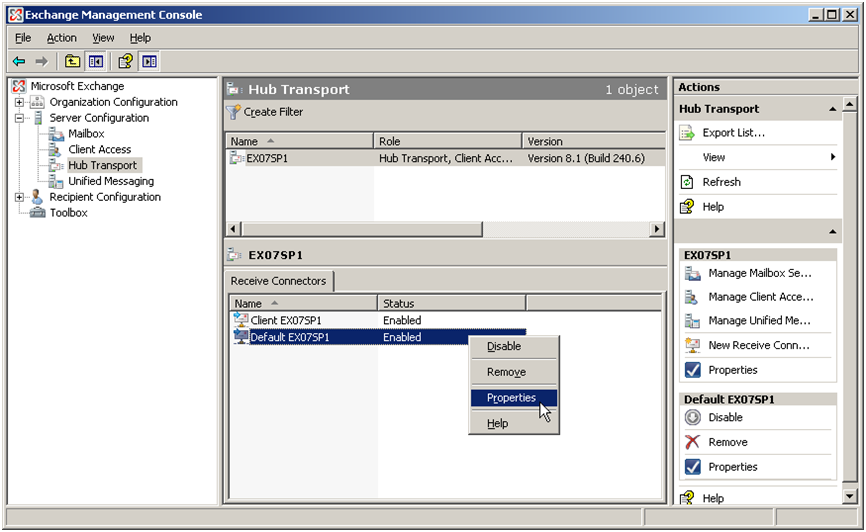The height and width of the screenshot is (532, 866).
Task: Click the Up One Level toolbar icon
Action: coord(73,62)
